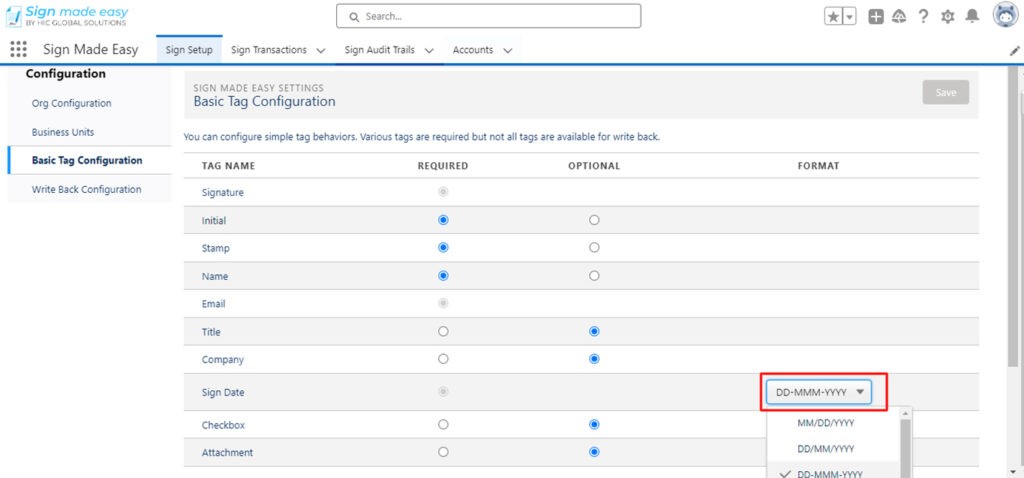Open Write Back Configuration settings

86,189
